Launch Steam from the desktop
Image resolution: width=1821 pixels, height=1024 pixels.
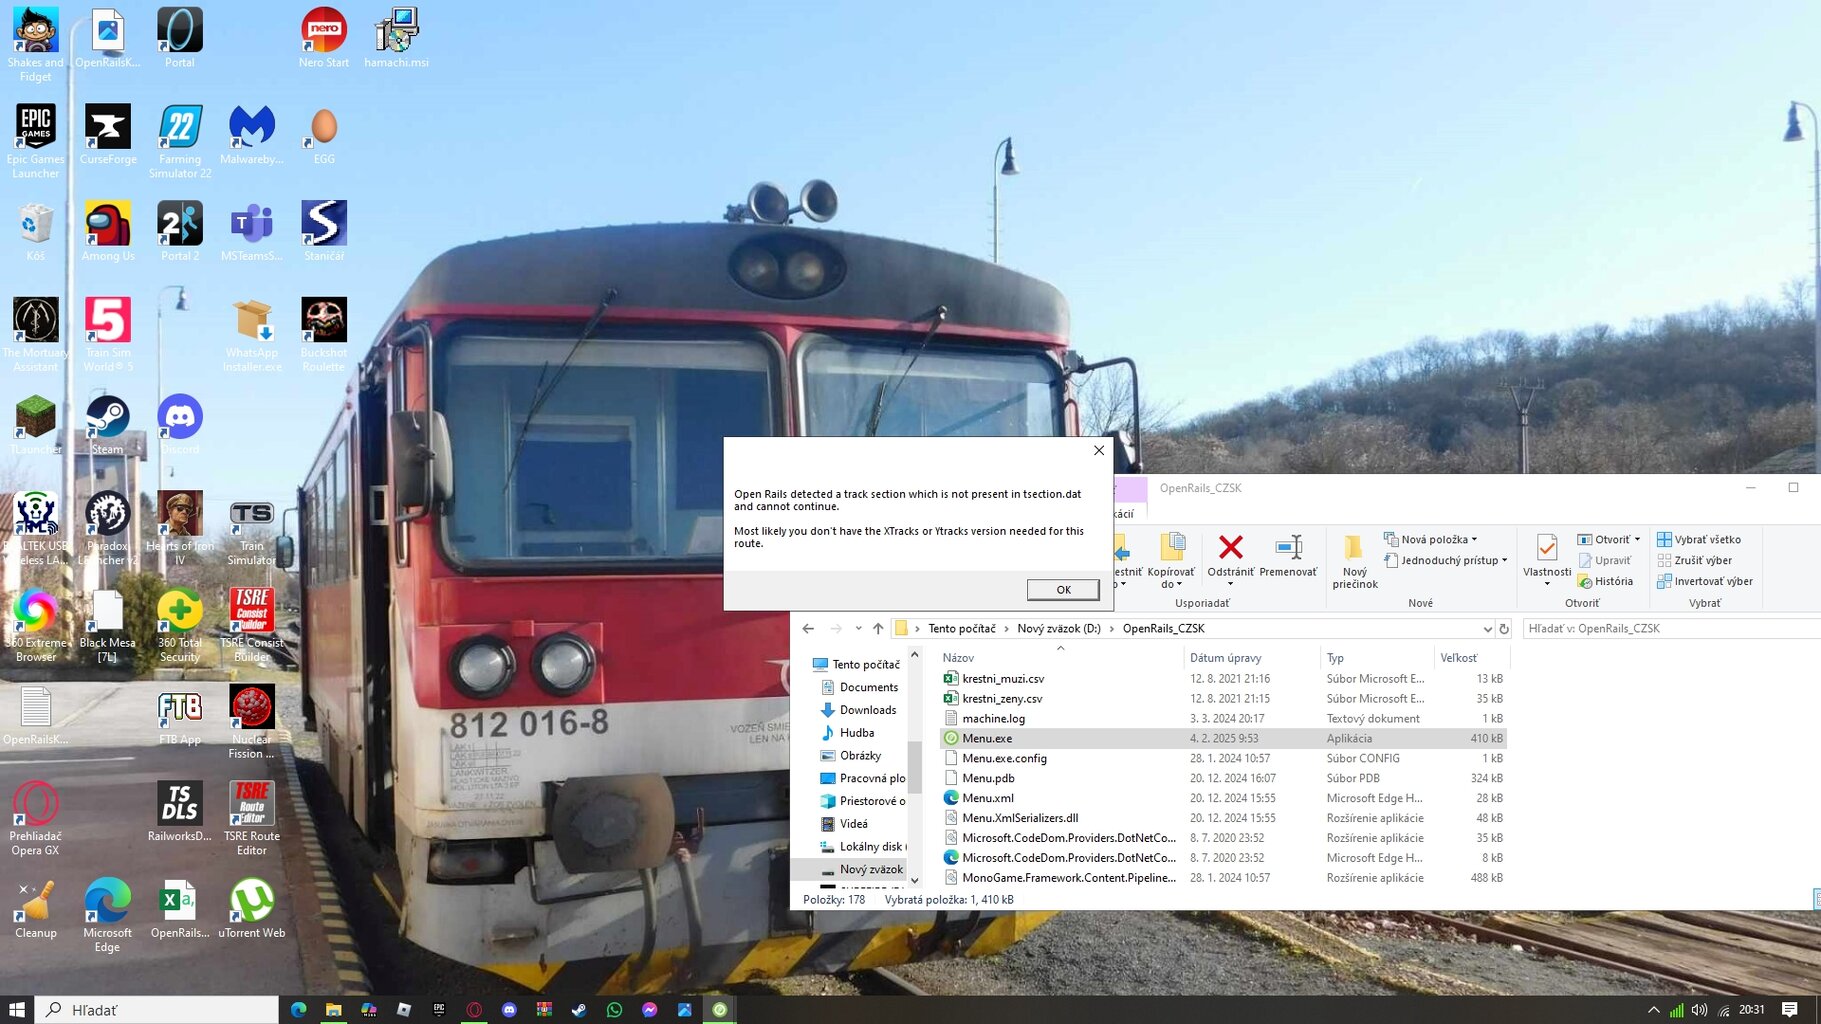tap(107, 418)
